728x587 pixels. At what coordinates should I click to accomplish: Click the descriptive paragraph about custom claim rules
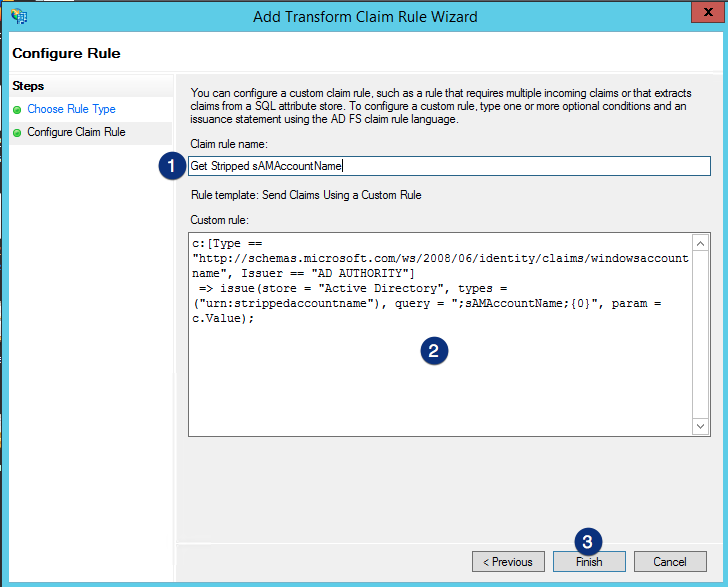[x=441, y=106]
